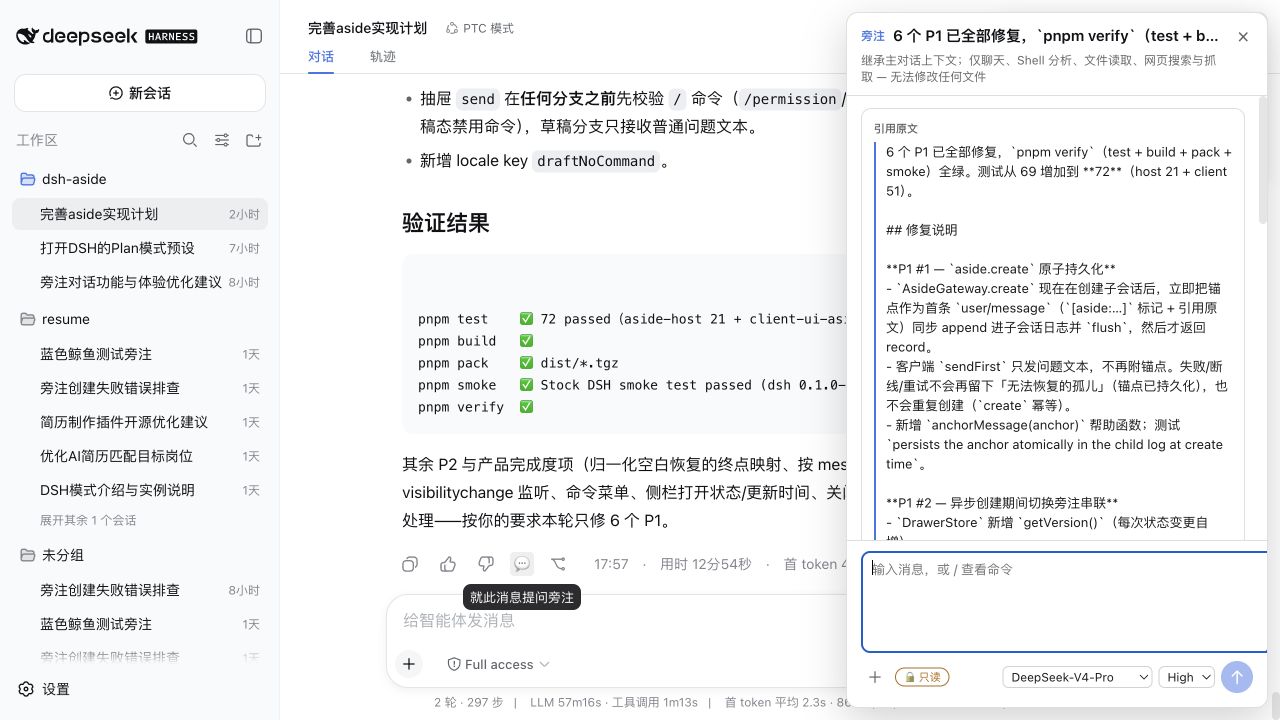
Task: Click 17:57 message timestamp
Action: point(611,564)
